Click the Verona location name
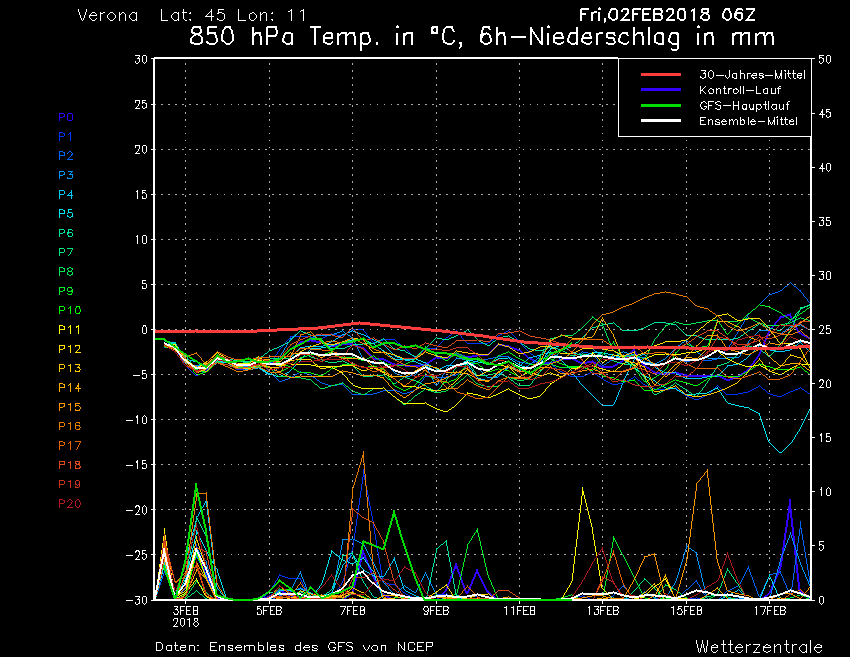This screenshot has height=657, width=850. (108, 15)
